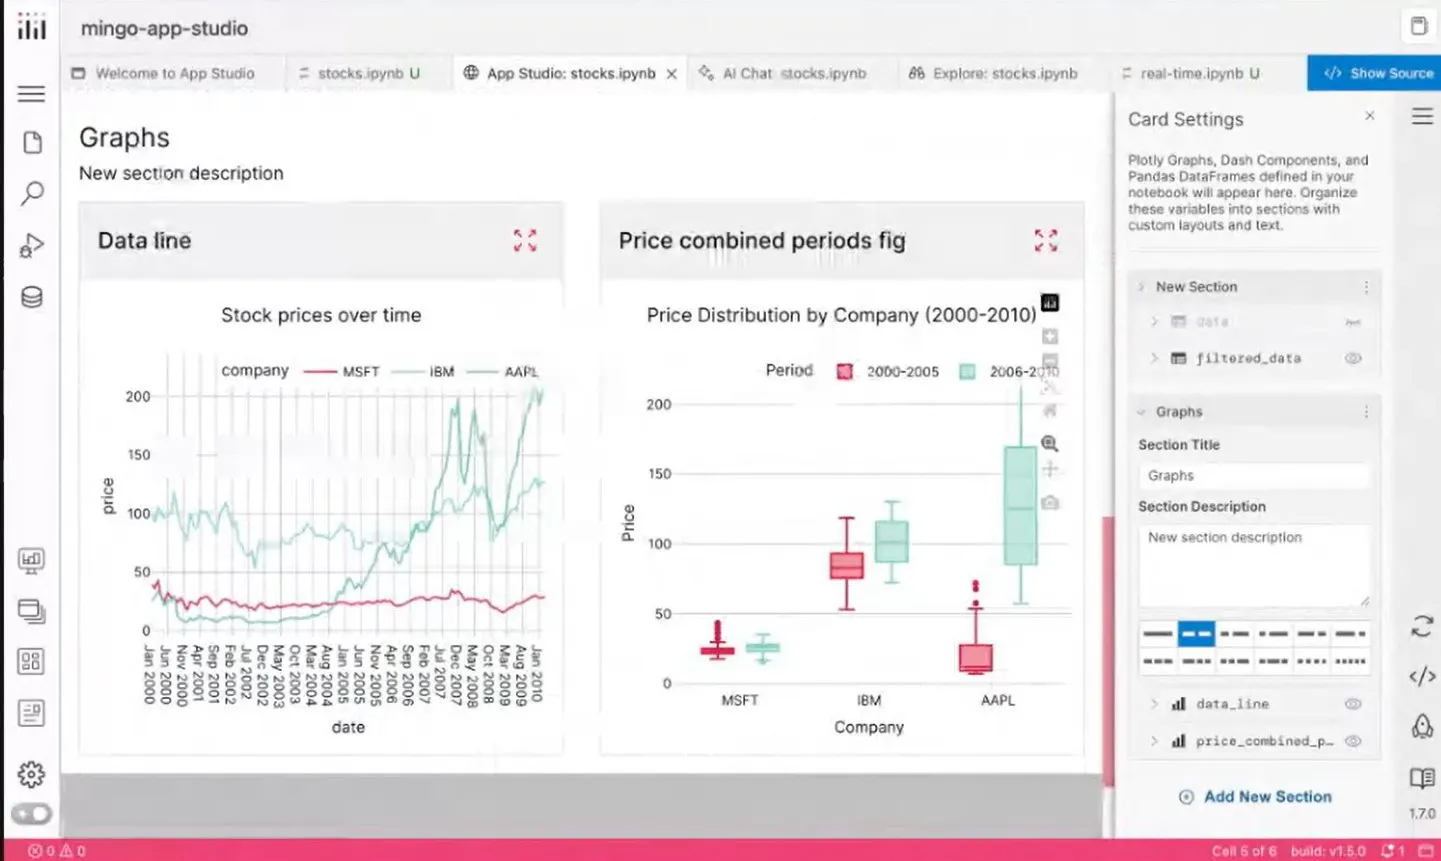Viewport: 1441px width, 861px height.
Task: Open the right panel list menu icon
Action: (x=1422, y=117)
